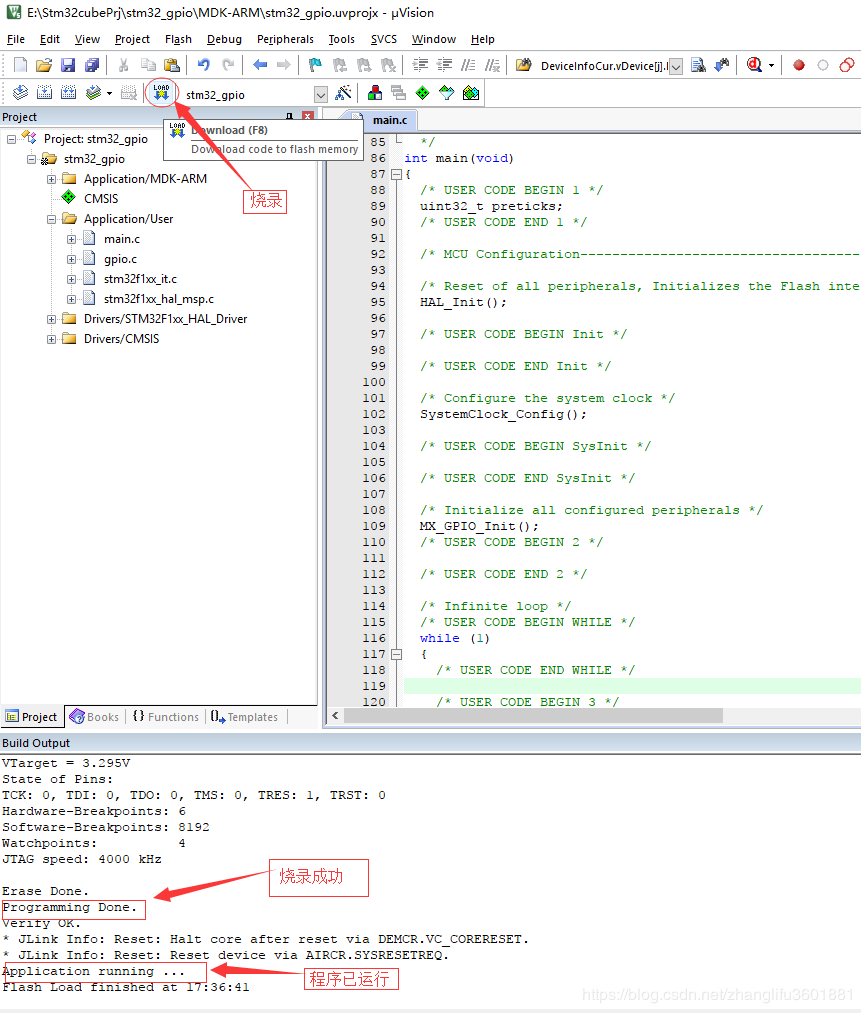Collapse the while loop block at line 117
The image size is (861, 1013).
point(397,654)
